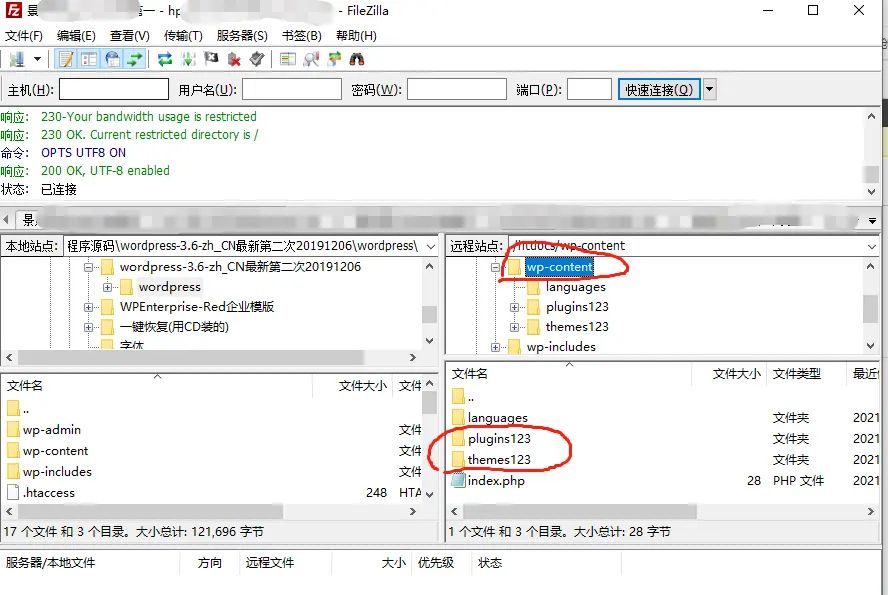This screenshot has width=888, height=595.
Task: Open the server tabs dropdown arrow
Action: click(x=872, y=221)
